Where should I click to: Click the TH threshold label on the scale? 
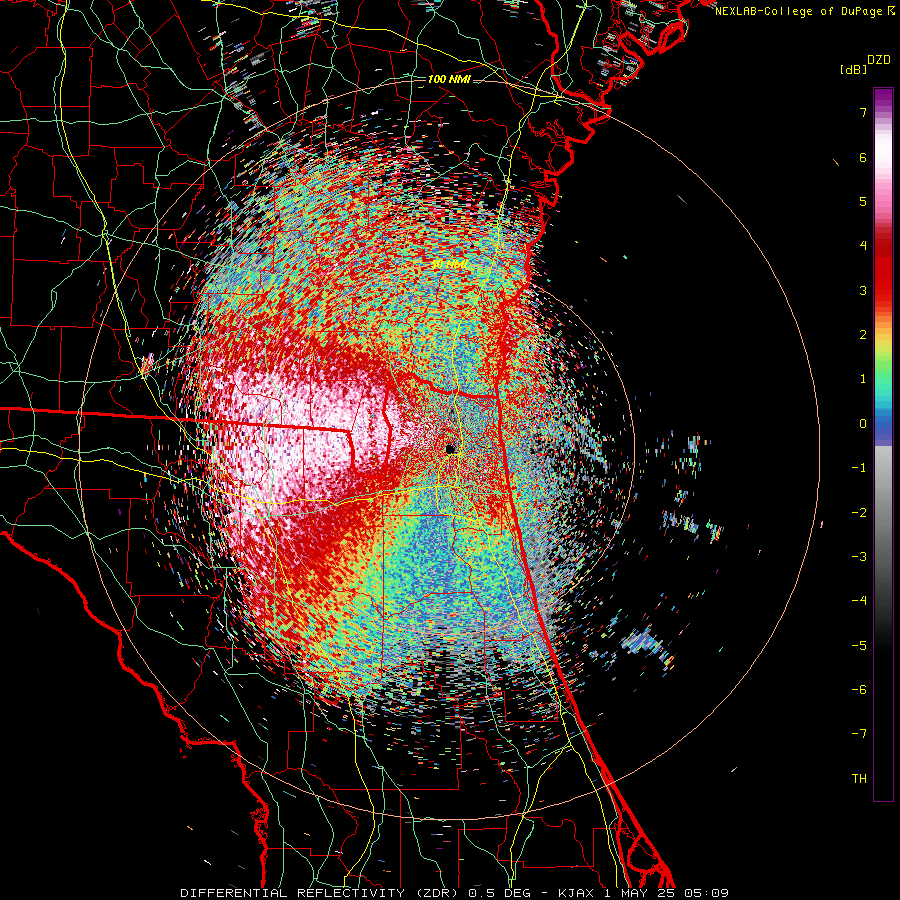[859, 779]
